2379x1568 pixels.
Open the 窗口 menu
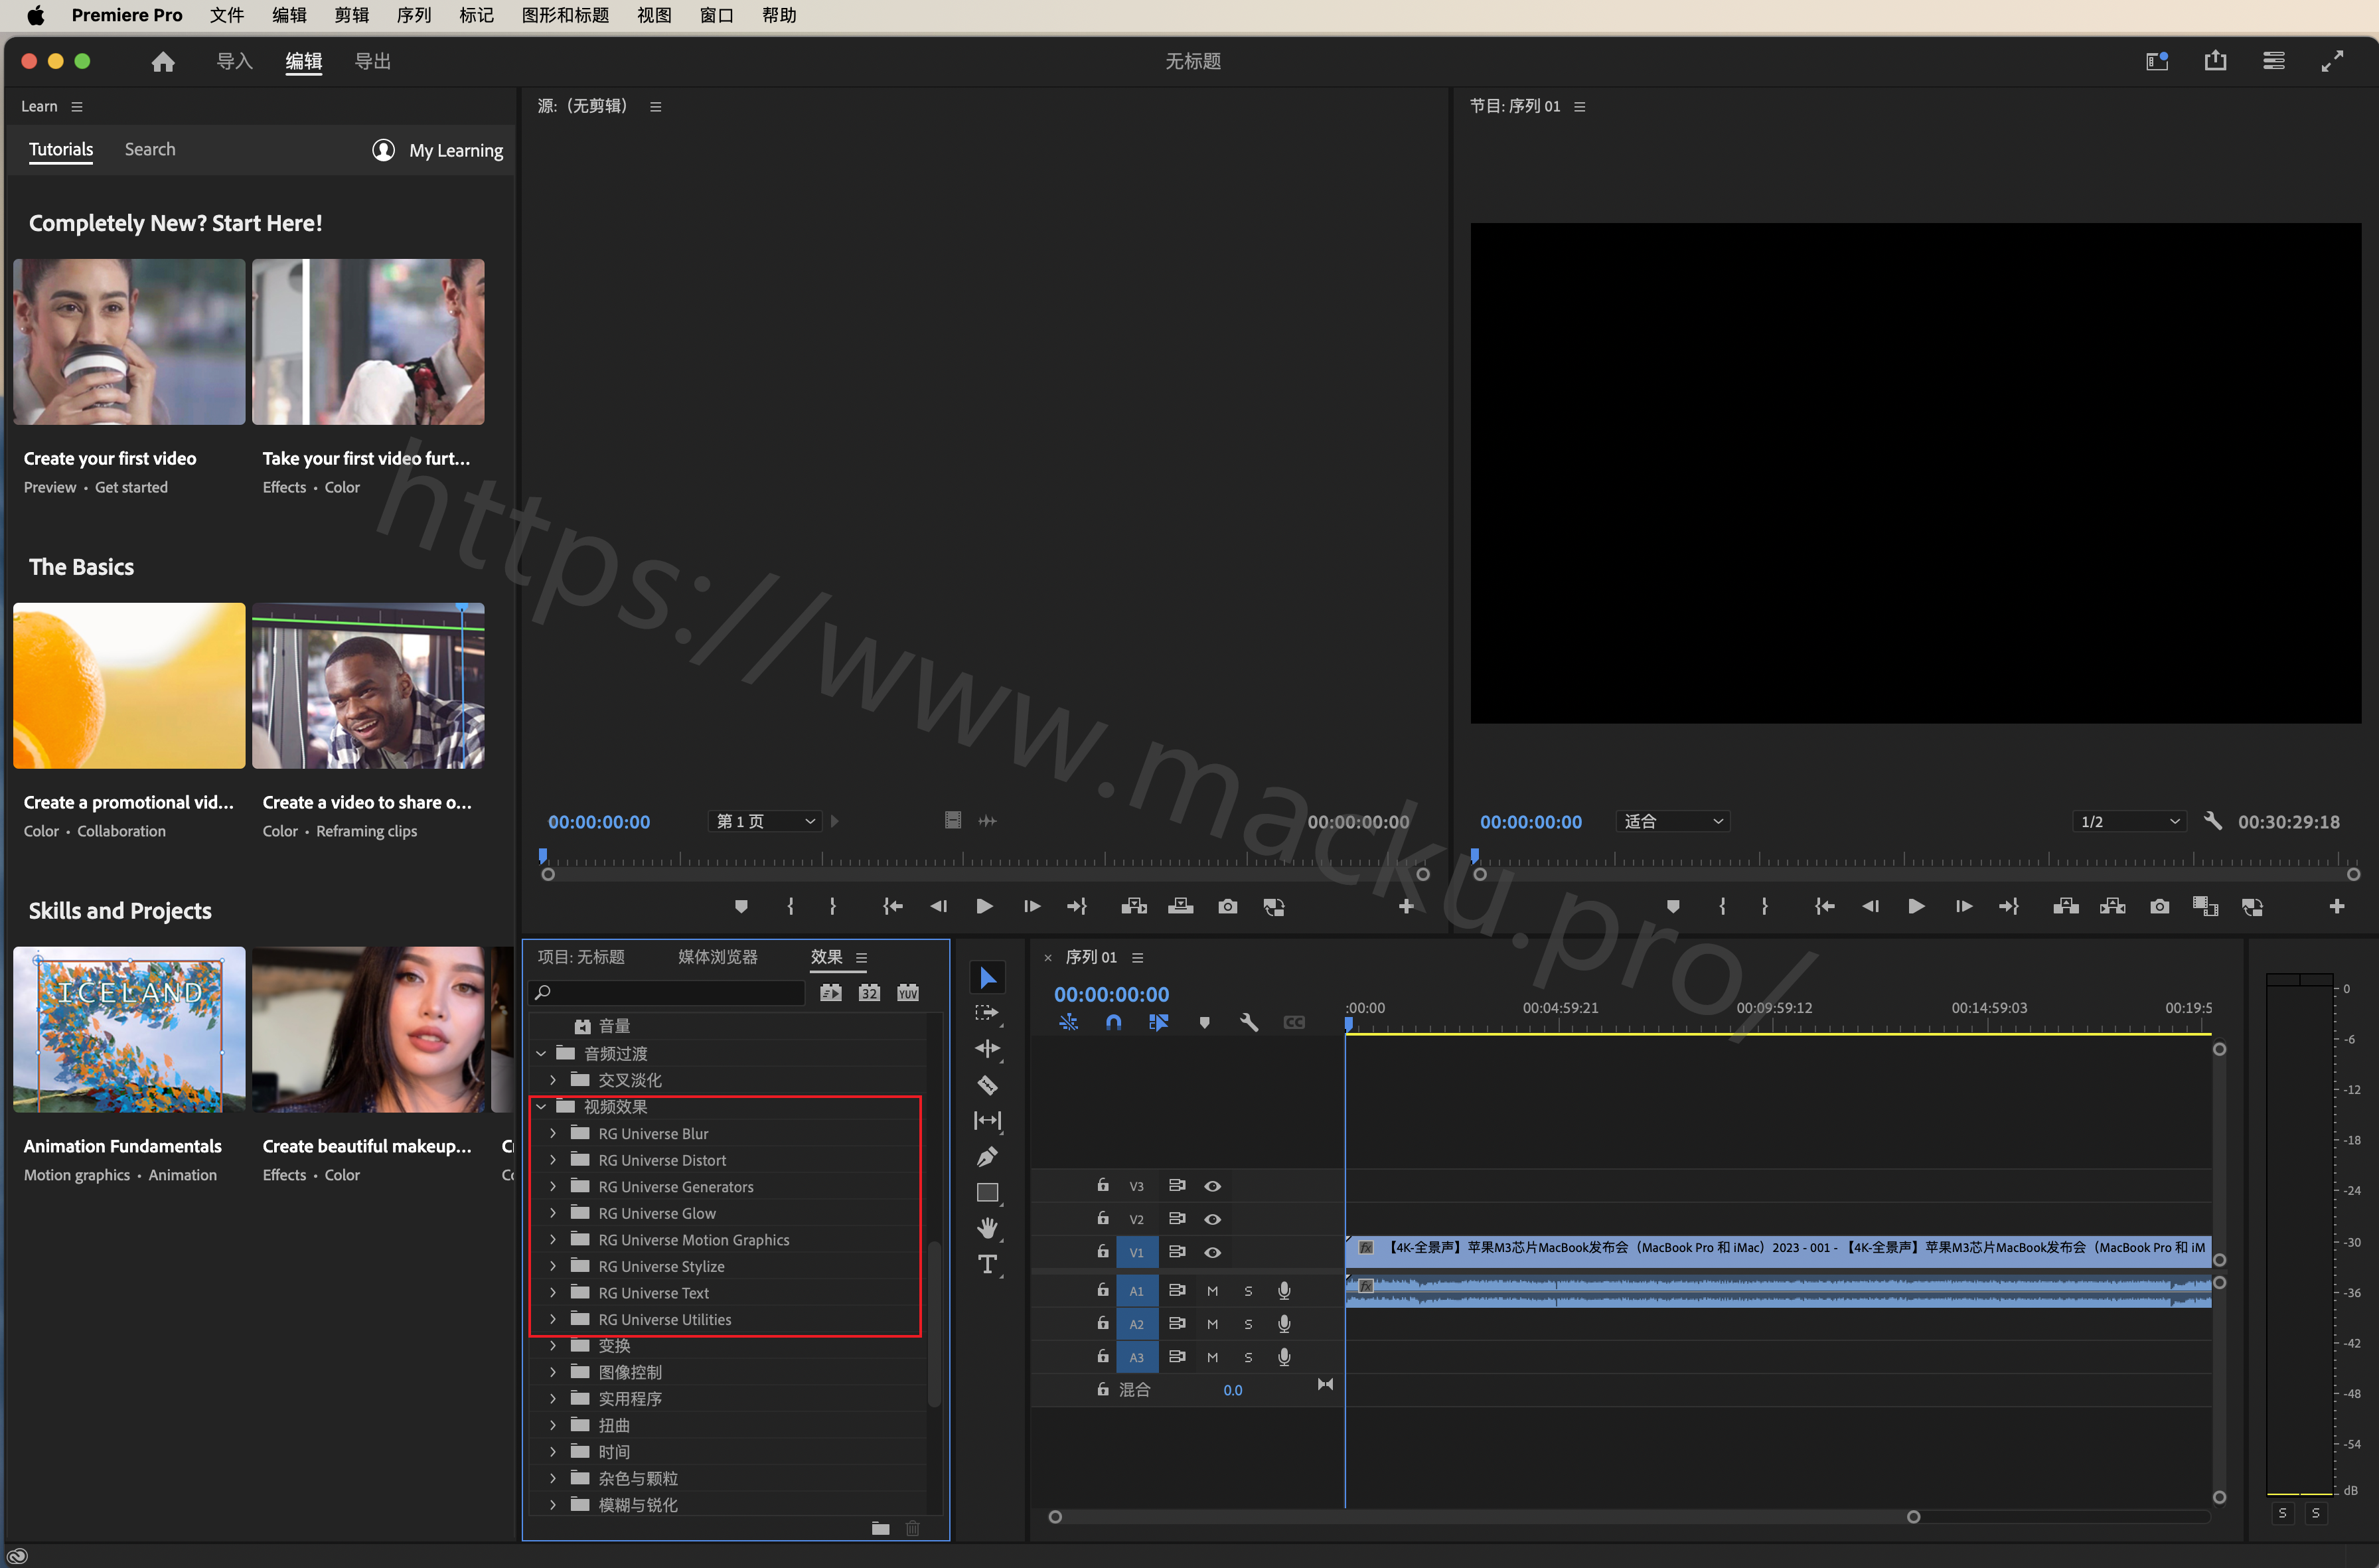[716, 15]
